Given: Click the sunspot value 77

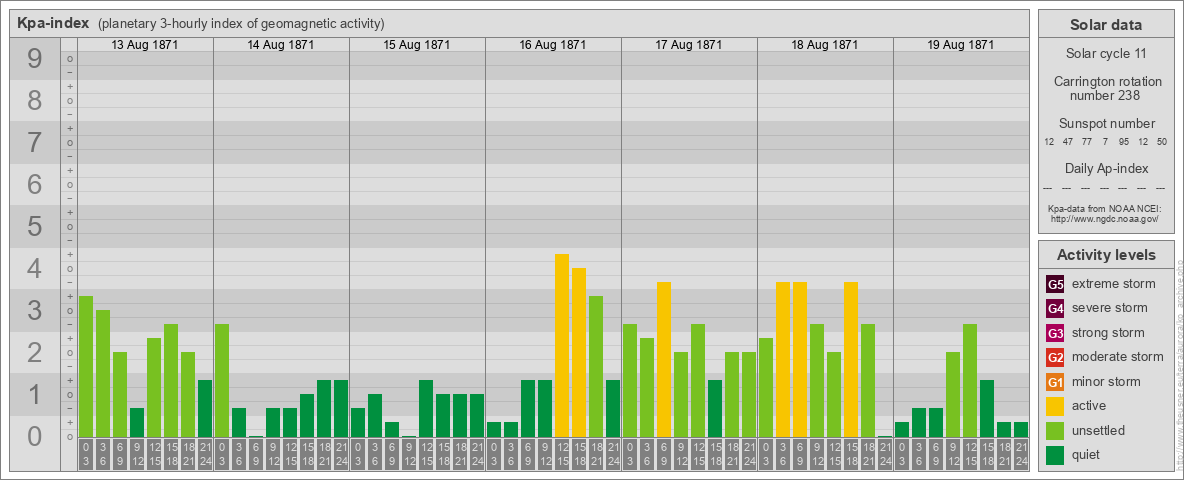Looking at the screenshot, I should tap(1087, 142).
